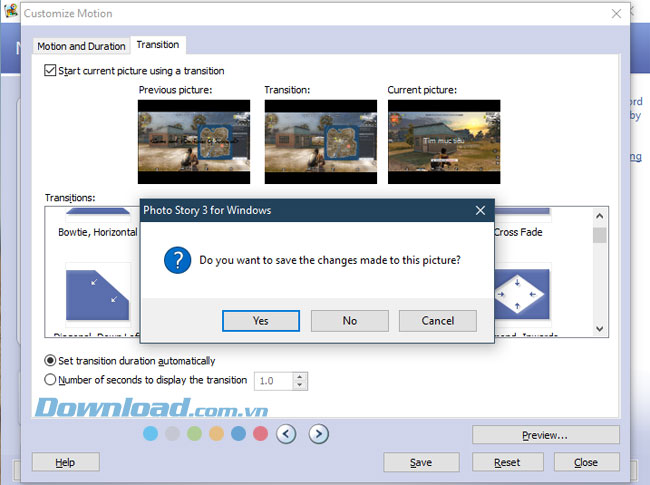The height and width of the screenshot is (485, 650).
Task: Click the Photo Story app icon in title bar
Action: pos(11,10)
